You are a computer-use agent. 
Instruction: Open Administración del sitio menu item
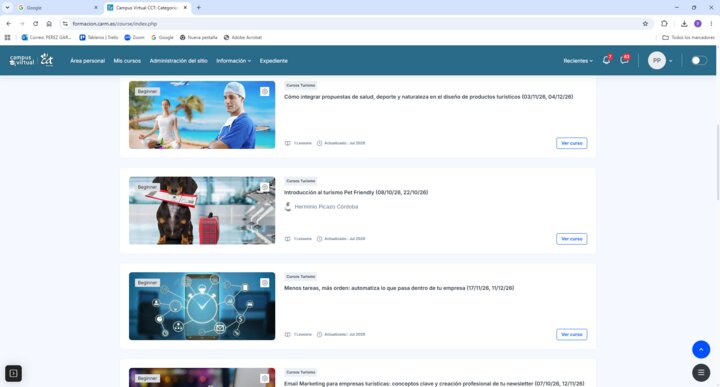(x=179, y=61)
